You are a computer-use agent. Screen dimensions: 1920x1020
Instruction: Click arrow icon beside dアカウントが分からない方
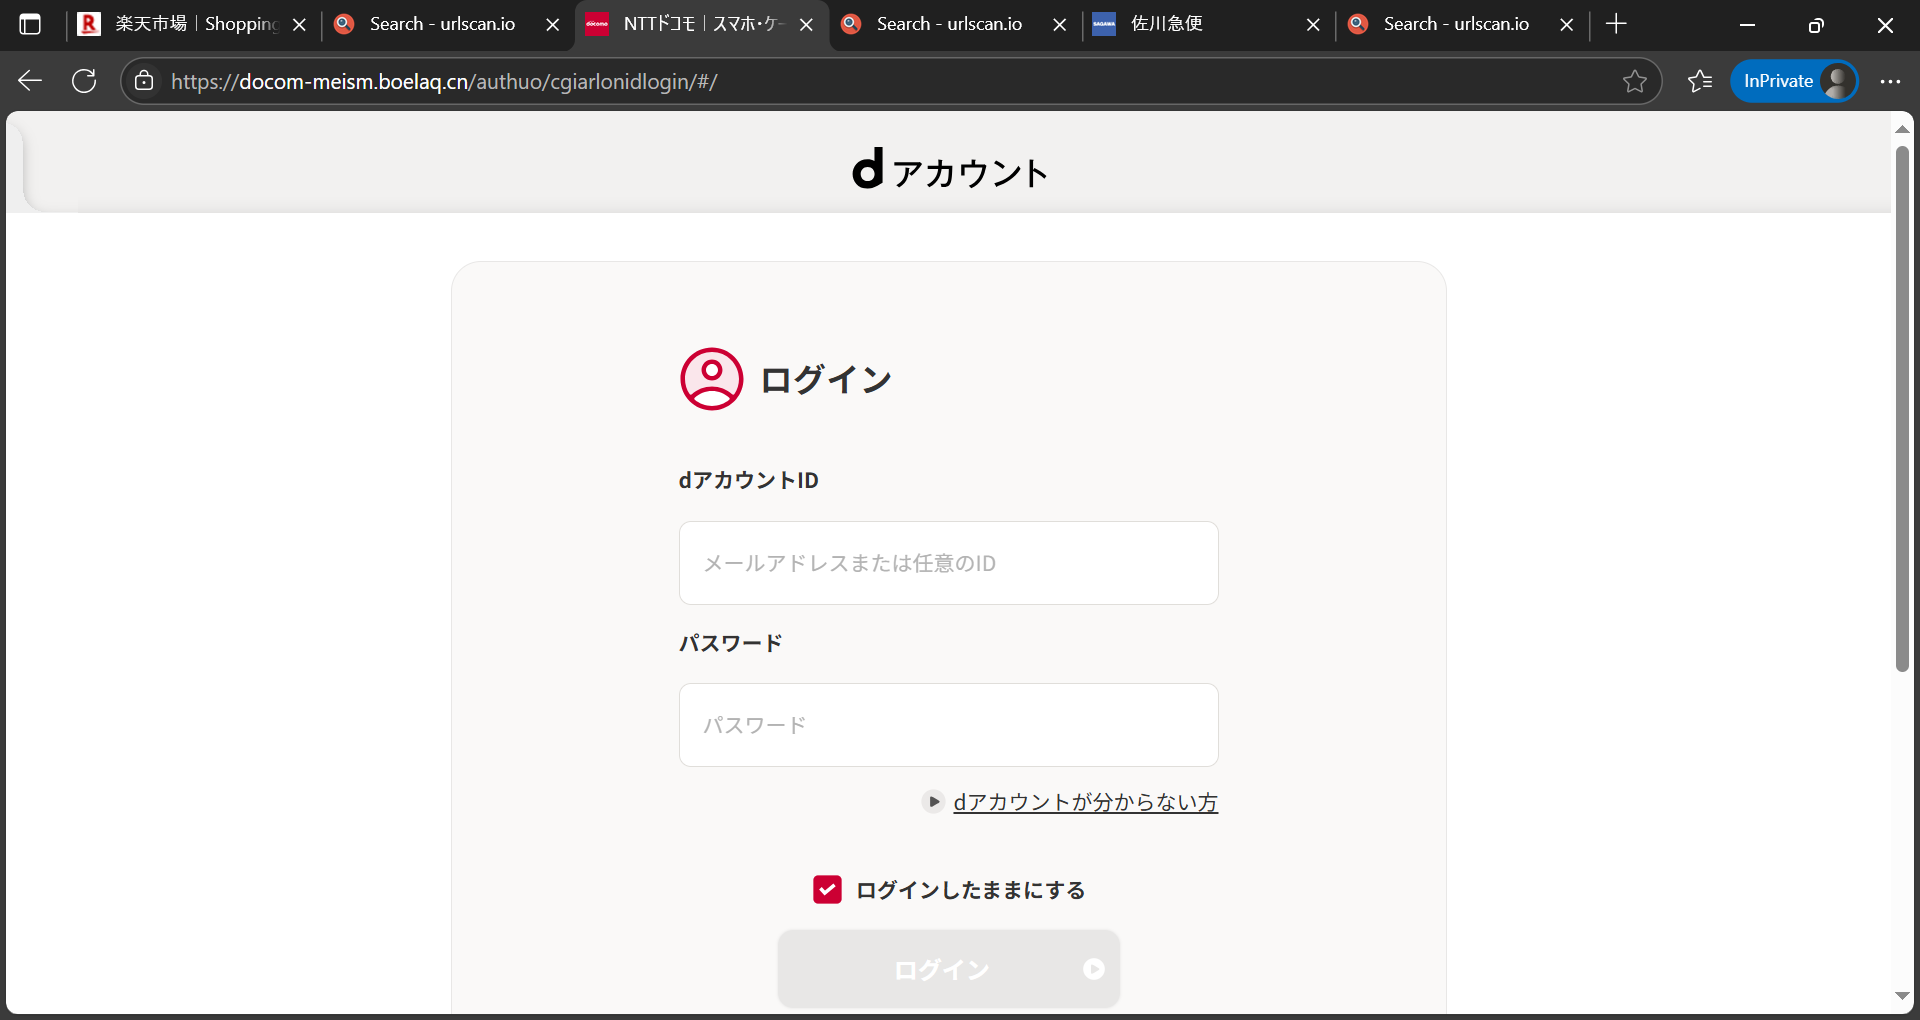point(933,802)
